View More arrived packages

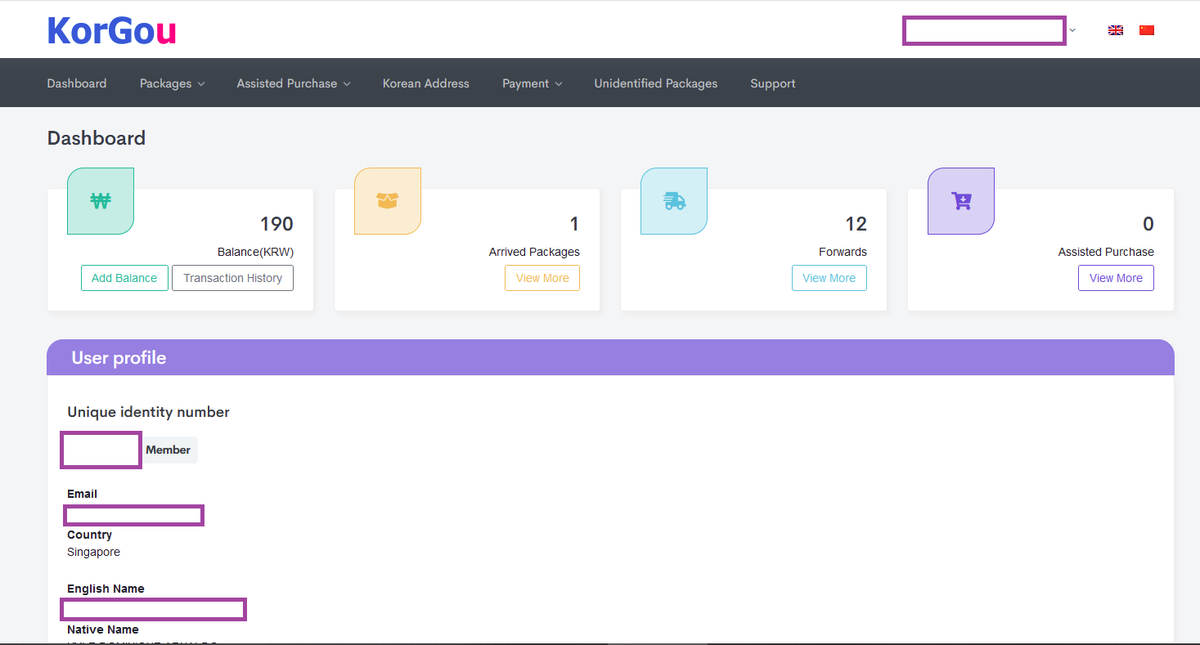pyautogui.click(x=542, y=278)
